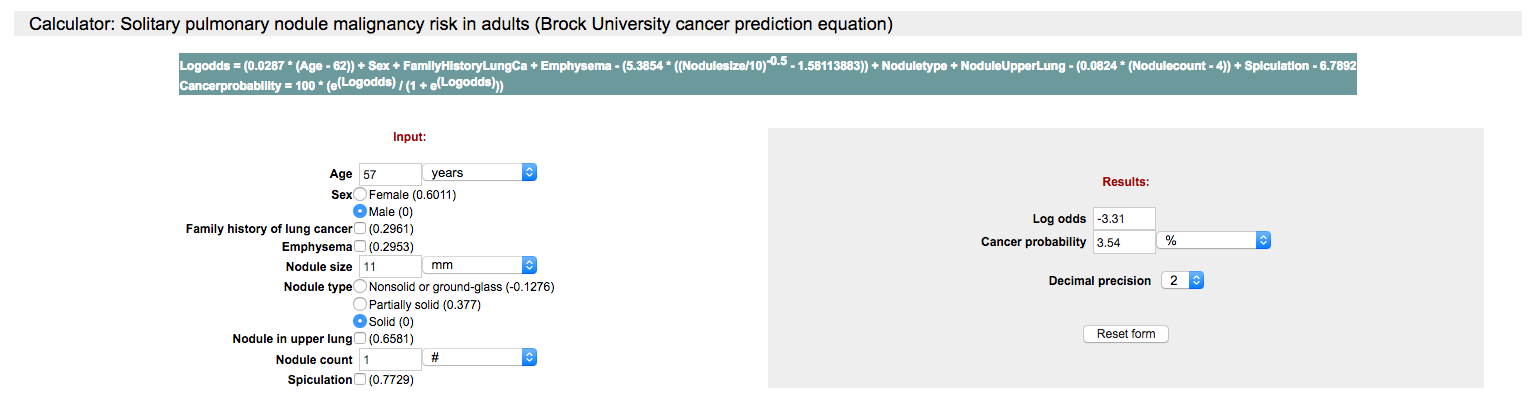Open the Cancer probability percent dropdown
1533x401 pixels.
(x=1214, y=241)
